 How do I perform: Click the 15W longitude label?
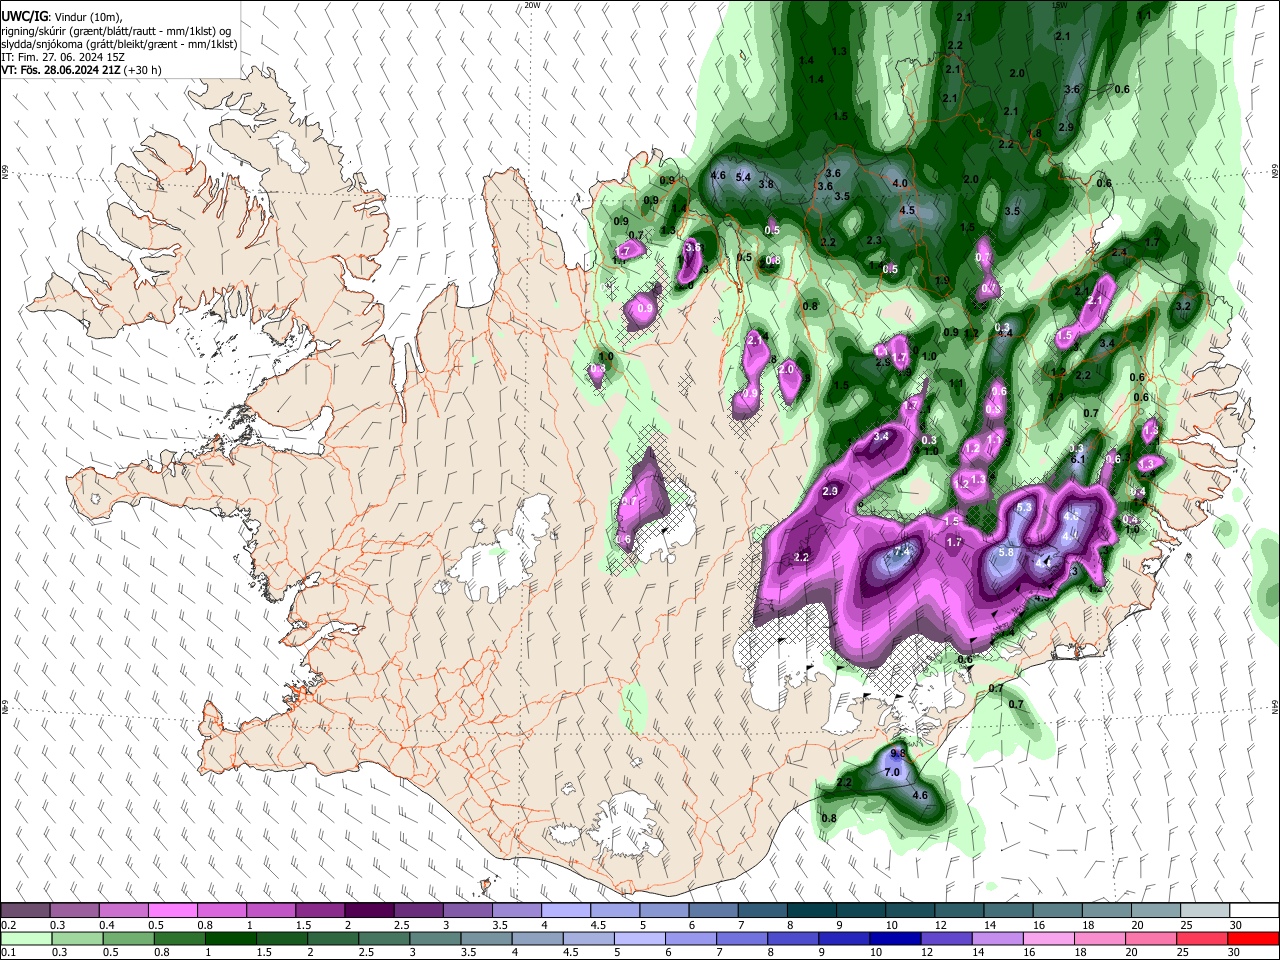pos(1059,5)
